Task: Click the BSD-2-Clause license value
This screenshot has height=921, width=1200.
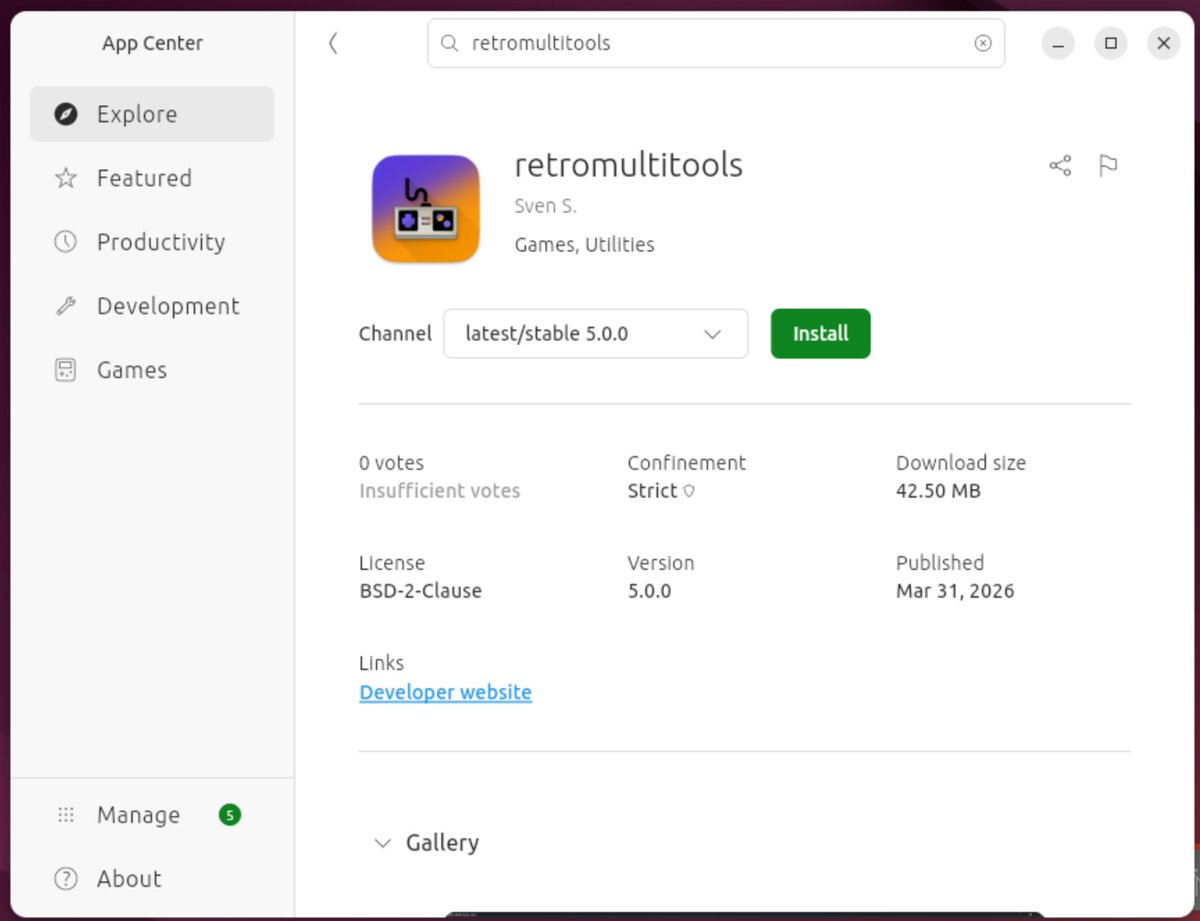Action: 420,591
